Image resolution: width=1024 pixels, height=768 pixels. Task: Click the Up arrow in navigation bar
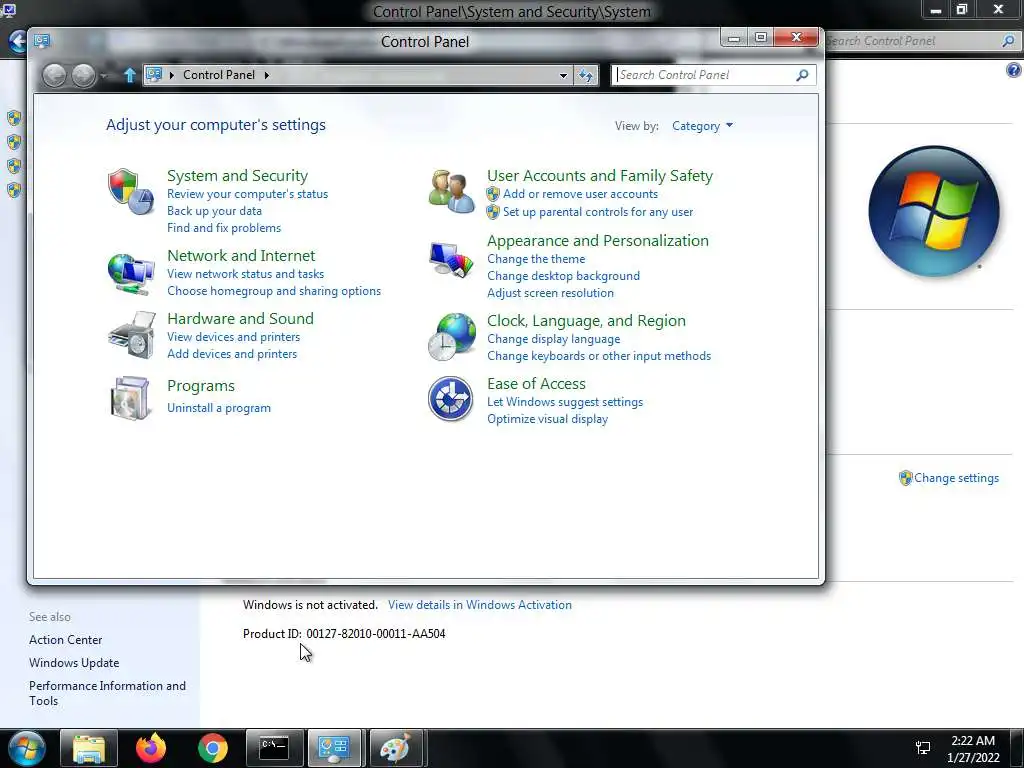(x=129, y=75)
